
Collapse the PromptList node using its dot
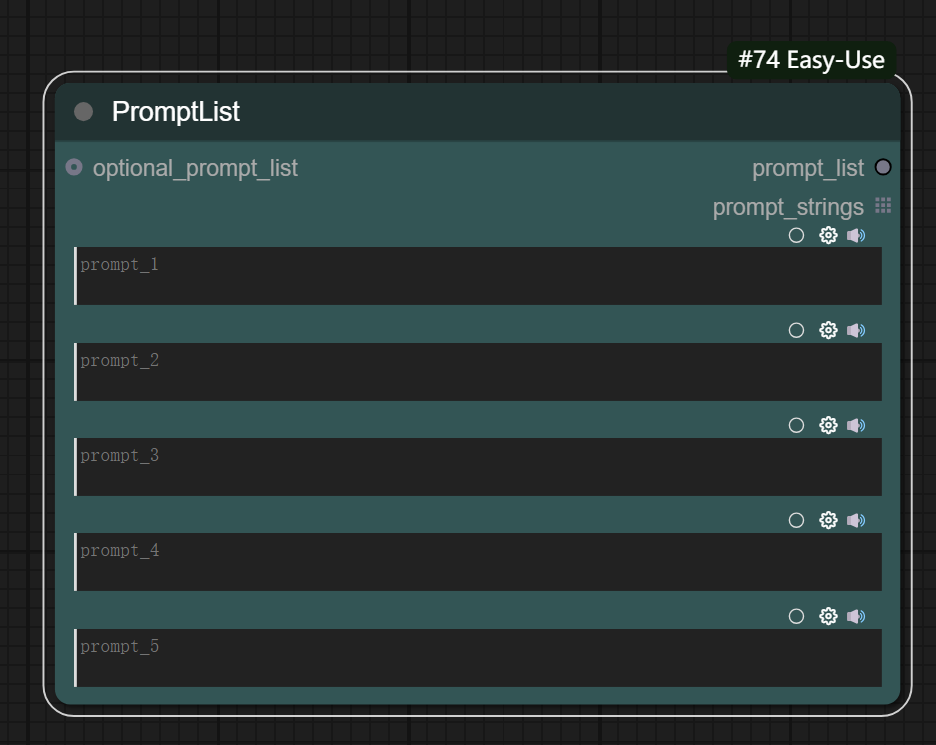[x=84, y=112]
